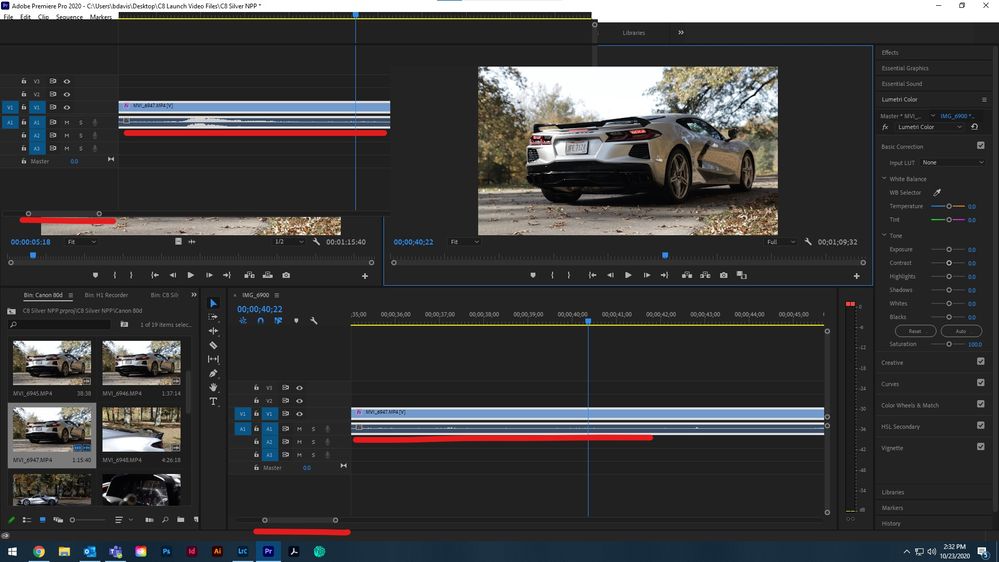
Task: Pick the Type tool
Action: (213, 401)
